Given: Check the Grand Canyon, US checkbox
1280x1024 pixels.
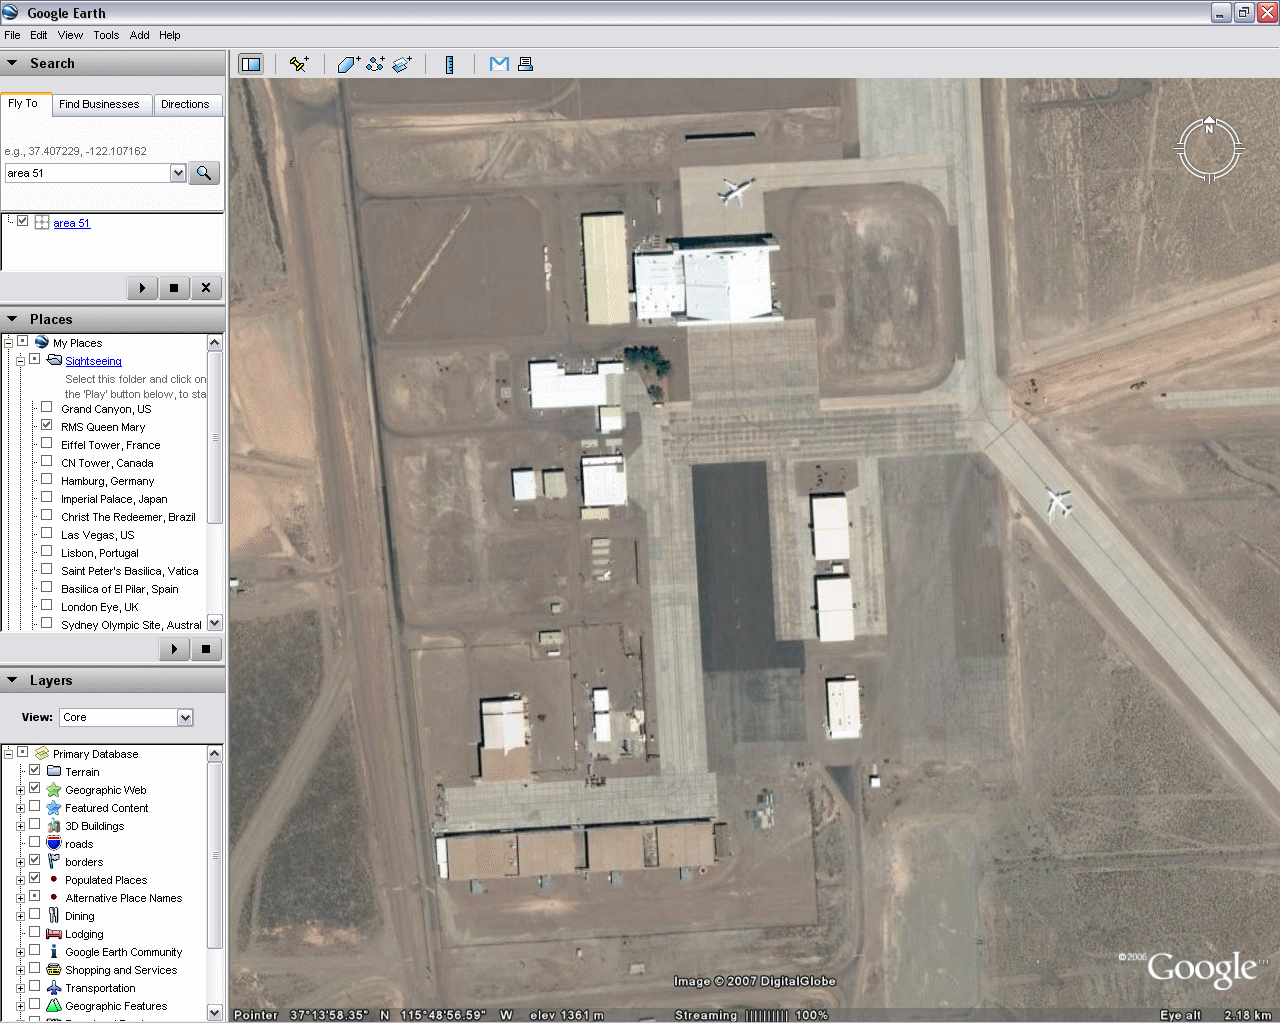Looking at the screenshot, I should [46, 407].
